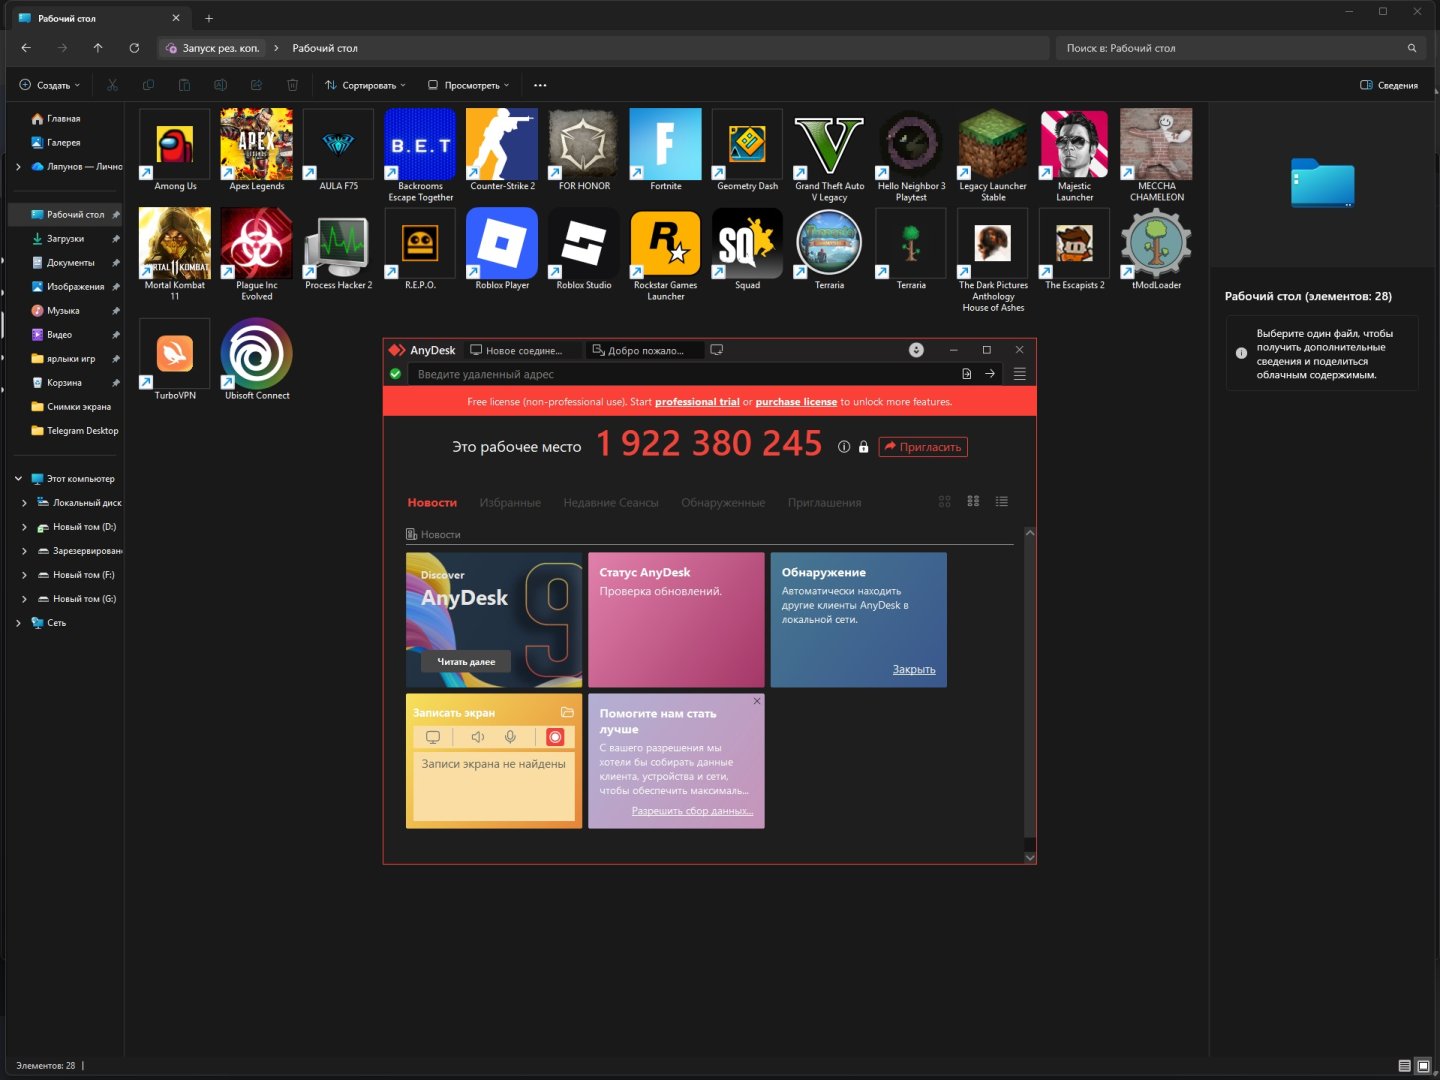The image size is (1440, 1080).
Task: Collapse the Этот компьютер tree node
Action: coord(18,479)
